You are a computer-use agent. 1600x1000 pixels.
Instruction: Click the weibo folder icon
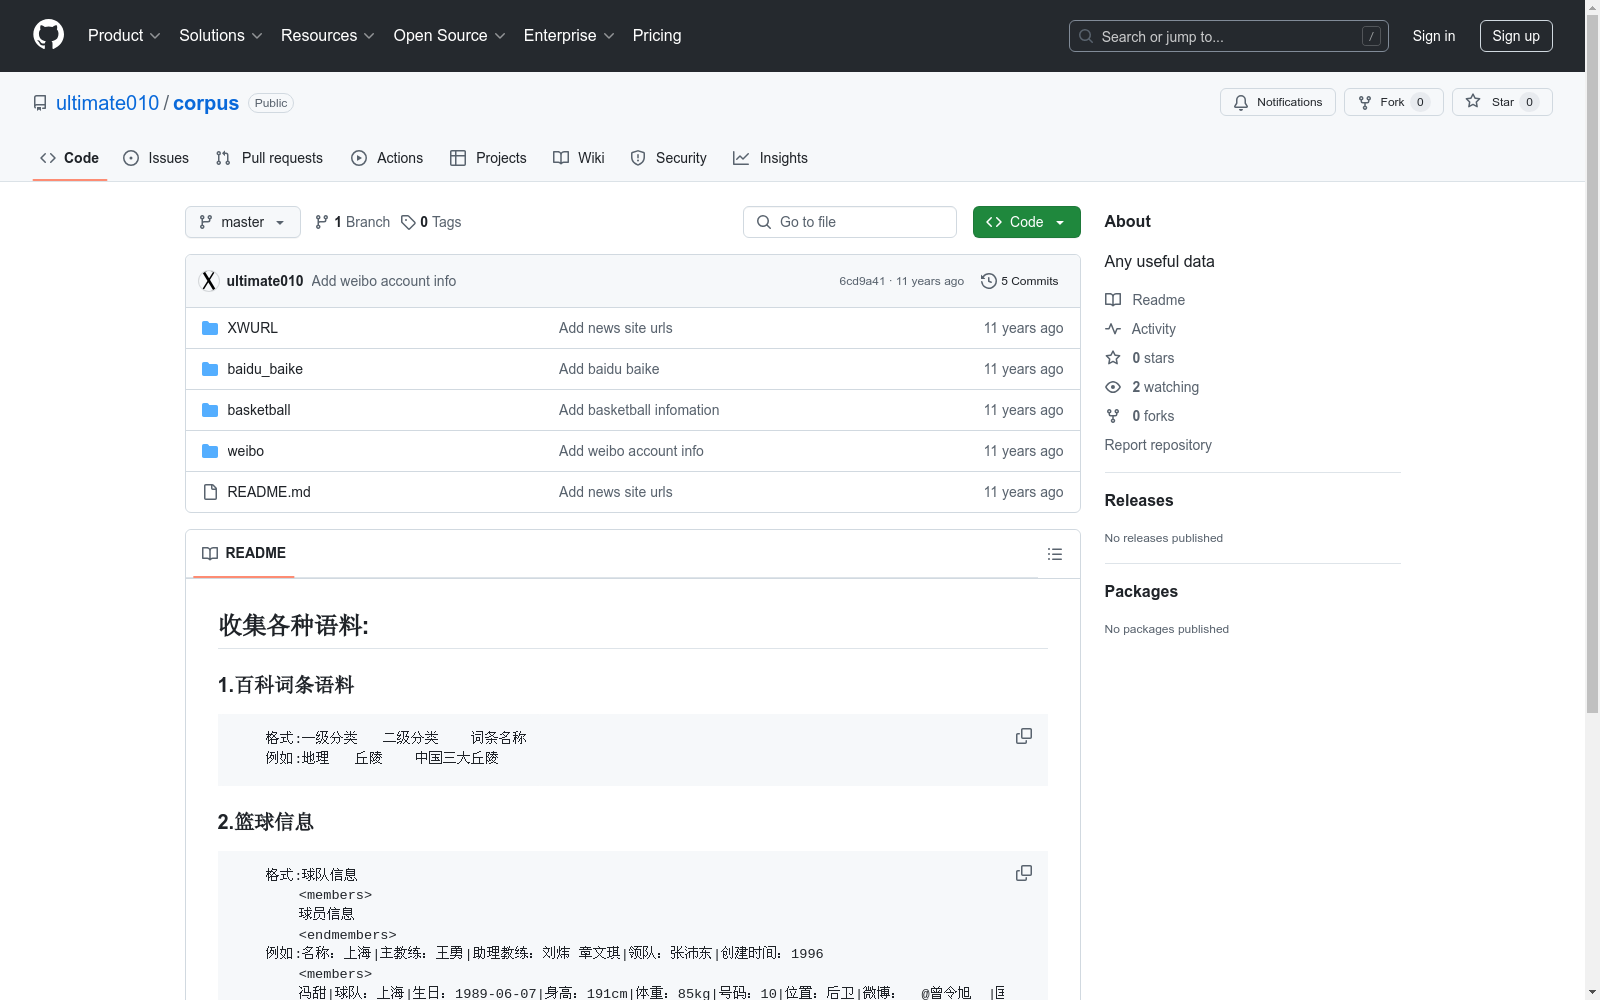210,451
